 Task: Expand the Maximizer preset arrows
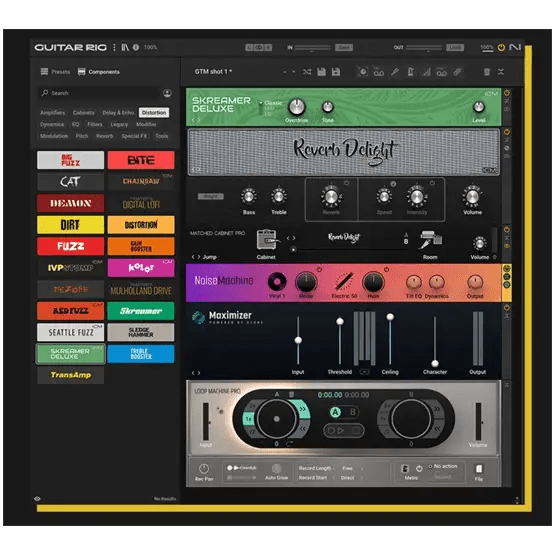point(196,373)
